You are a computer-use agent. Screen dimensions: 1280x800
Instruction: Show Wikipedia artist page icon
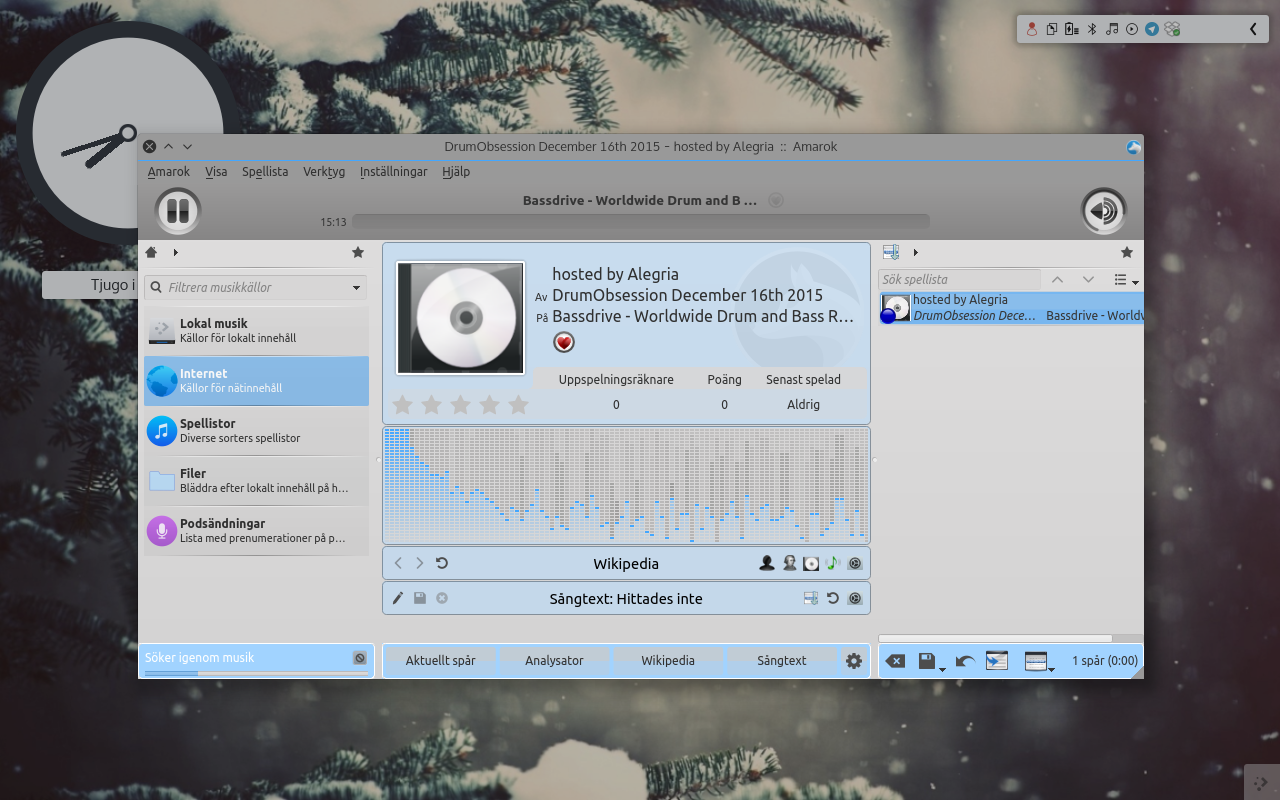coord(767,563)
